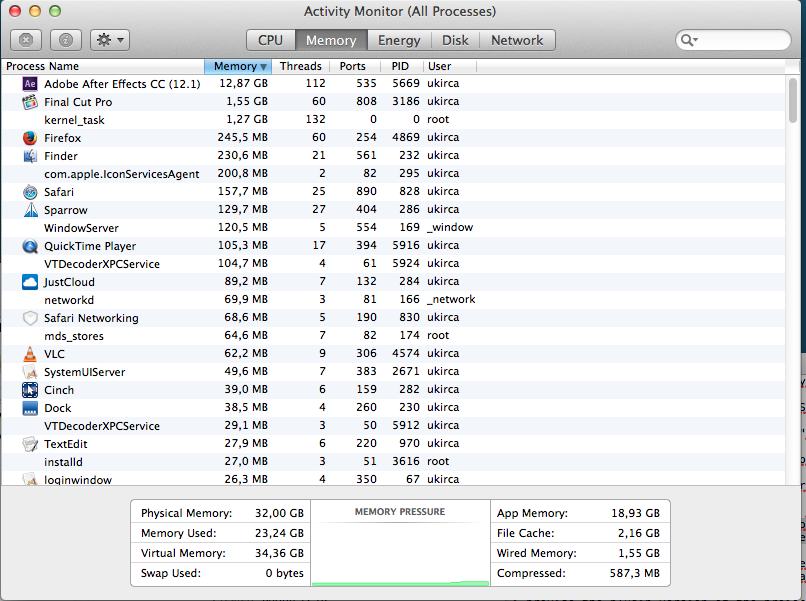Select the kernel_task process row
Screen dimensions: 806x601
tap(393, 120)
